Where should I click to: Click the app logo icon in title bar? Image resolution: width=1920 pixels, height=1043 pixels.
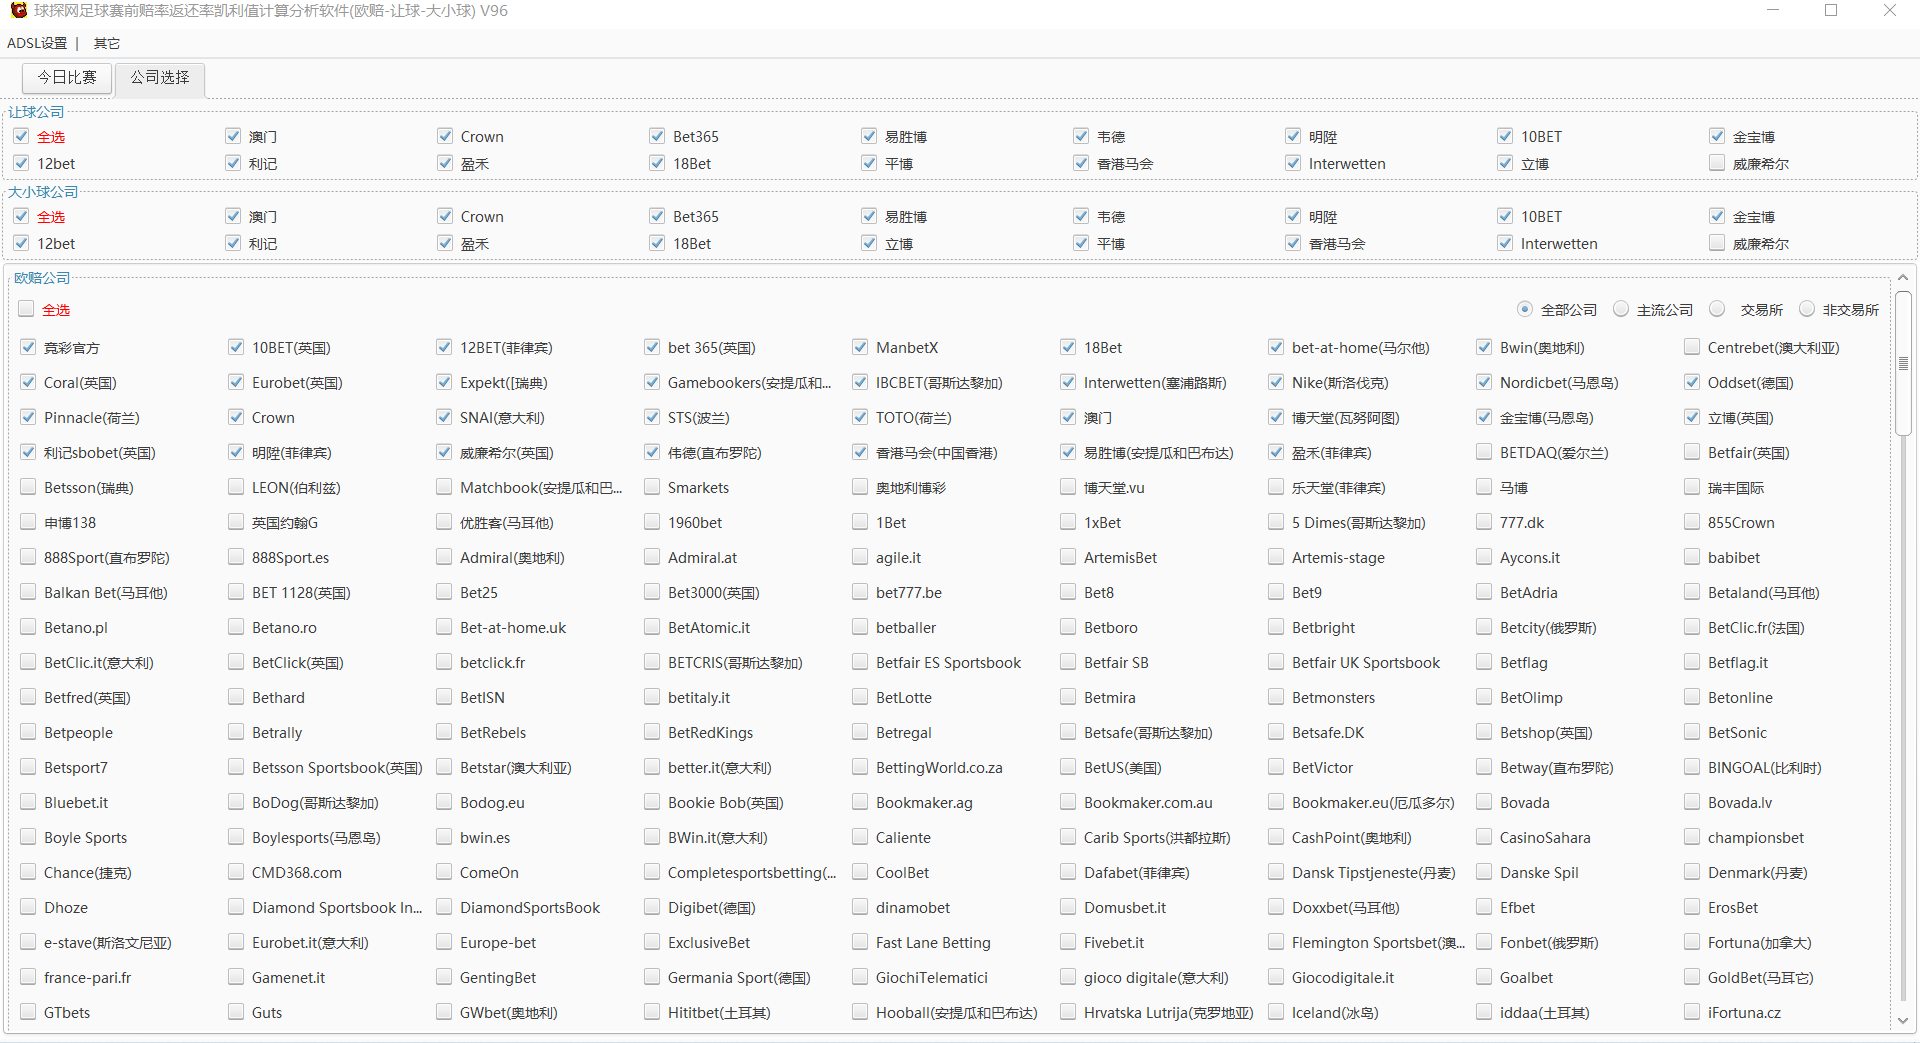18,11
